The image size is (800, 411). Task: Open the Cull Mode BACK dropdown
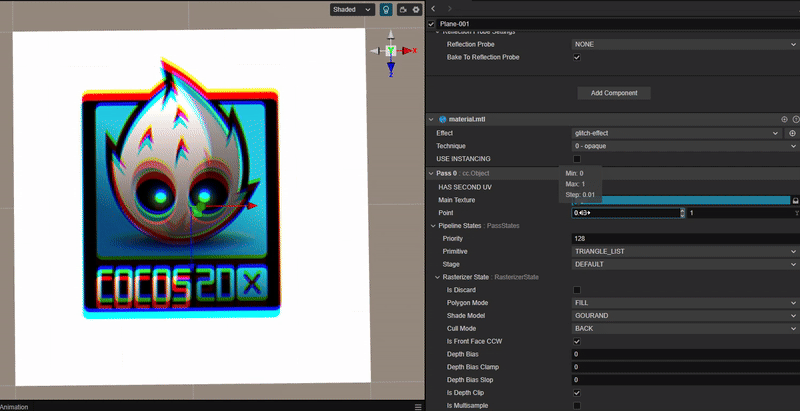685,328
